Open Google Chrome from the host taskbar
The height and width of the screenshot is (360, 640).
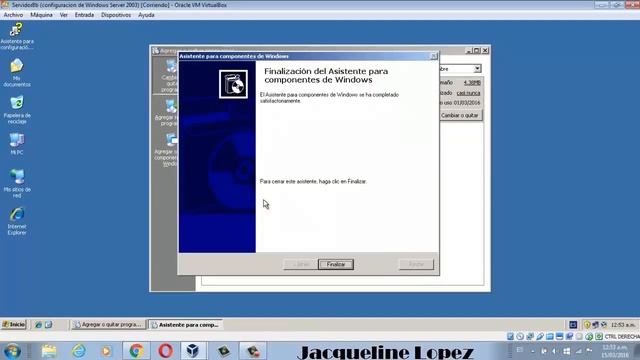point(137,351)
